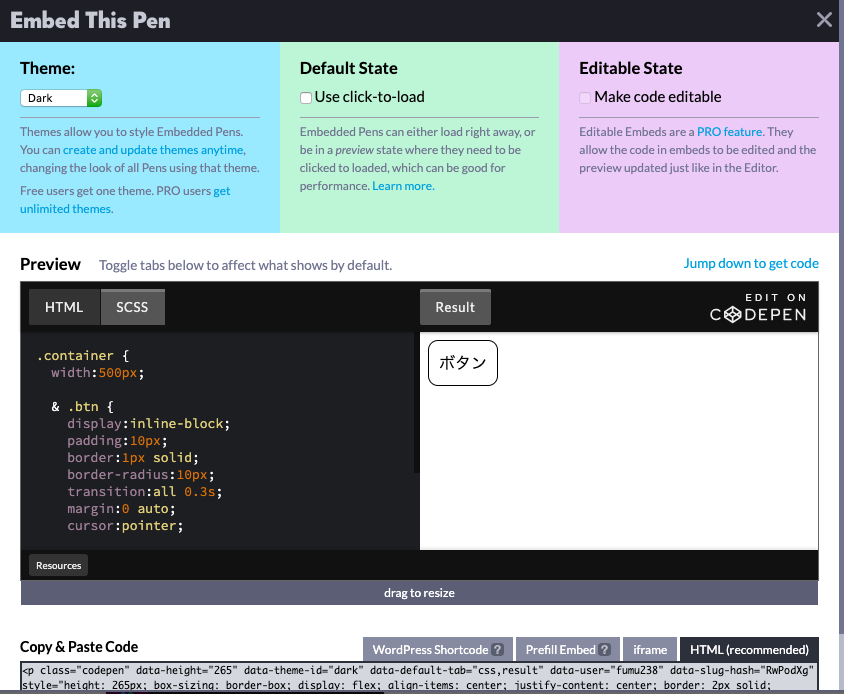
Task: Select the iframe embed option
Action: point(649,649)
